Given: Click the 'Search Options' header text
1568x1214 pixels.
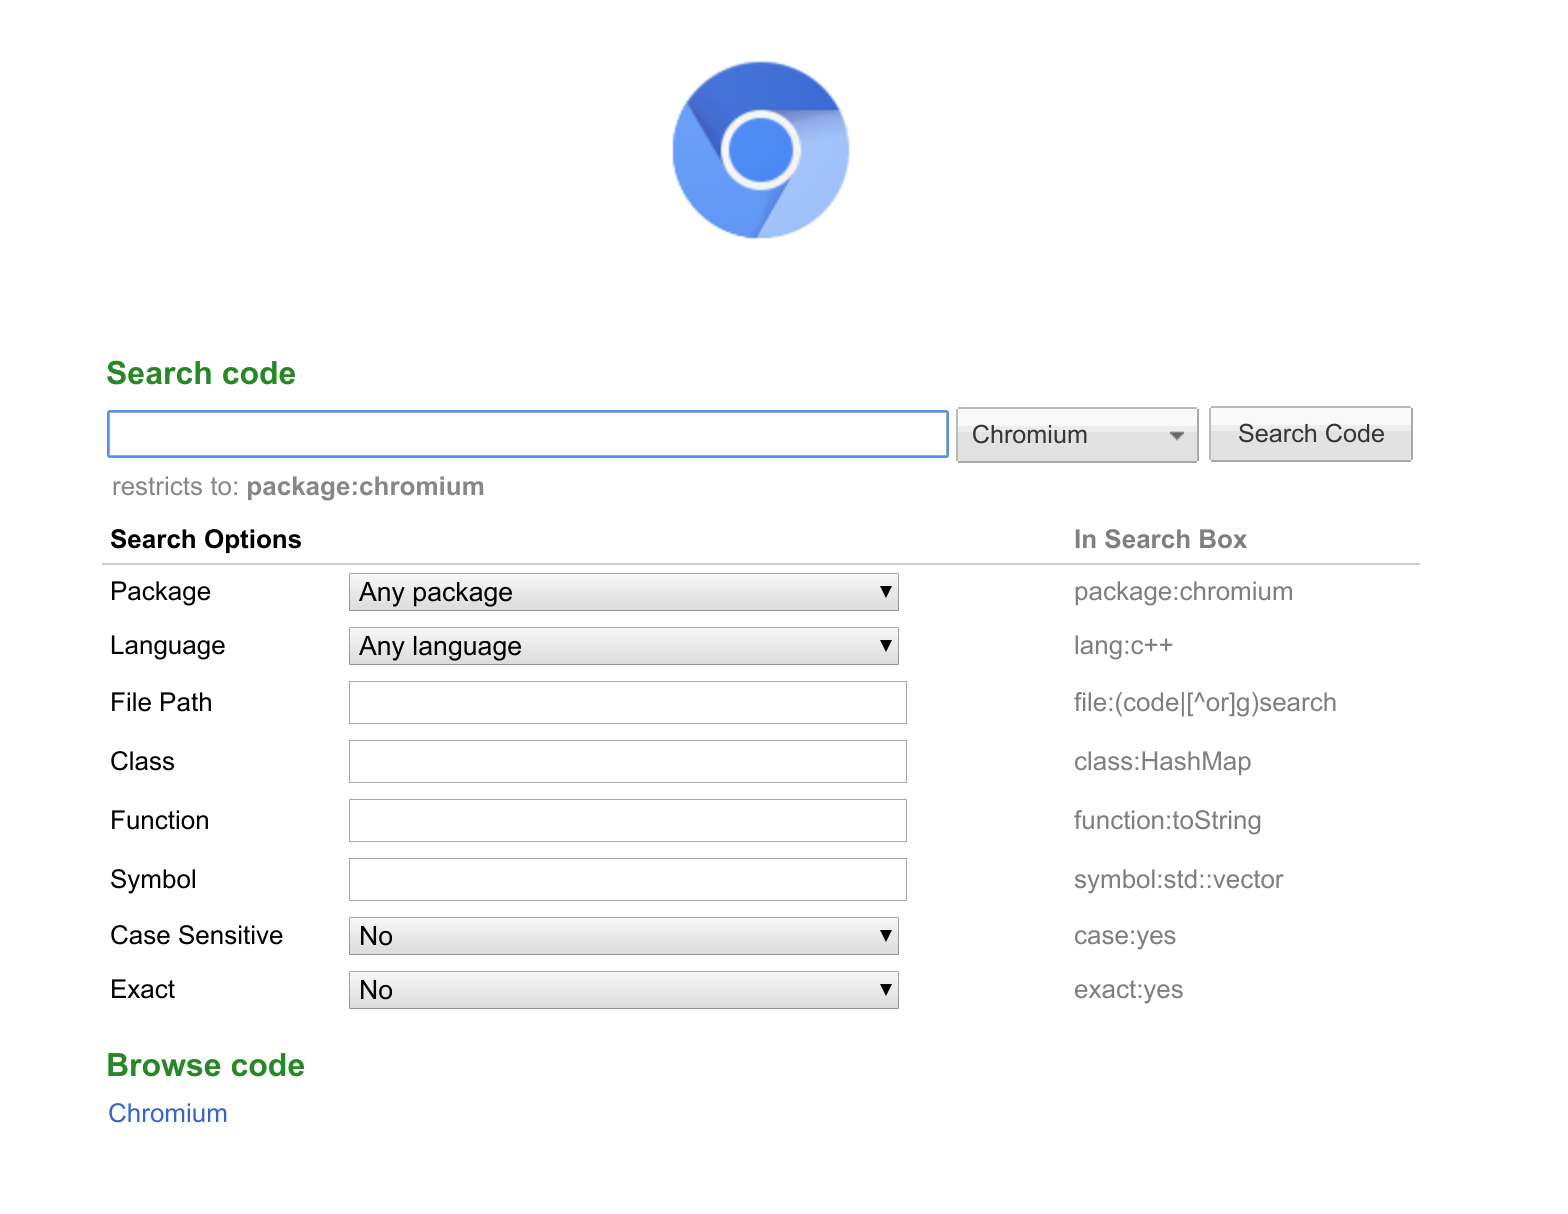Looking at the screenshot, I should (x=206, y=539).
